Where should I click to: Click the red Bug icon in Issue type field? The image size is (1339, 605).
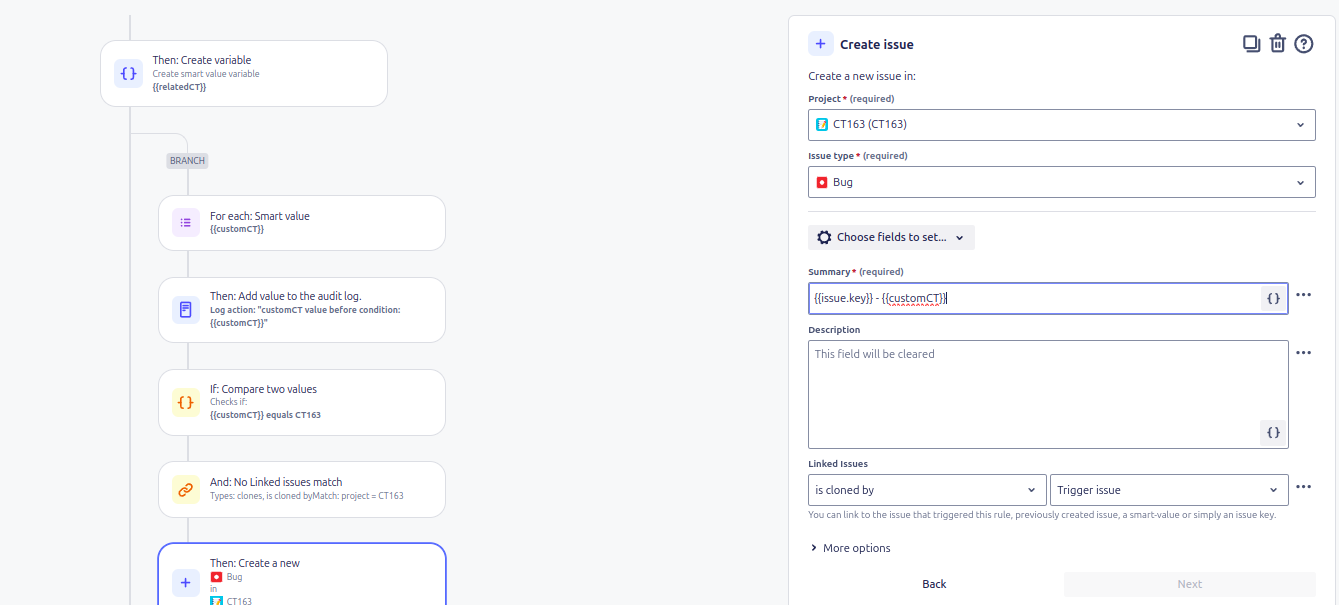(822, 182)
